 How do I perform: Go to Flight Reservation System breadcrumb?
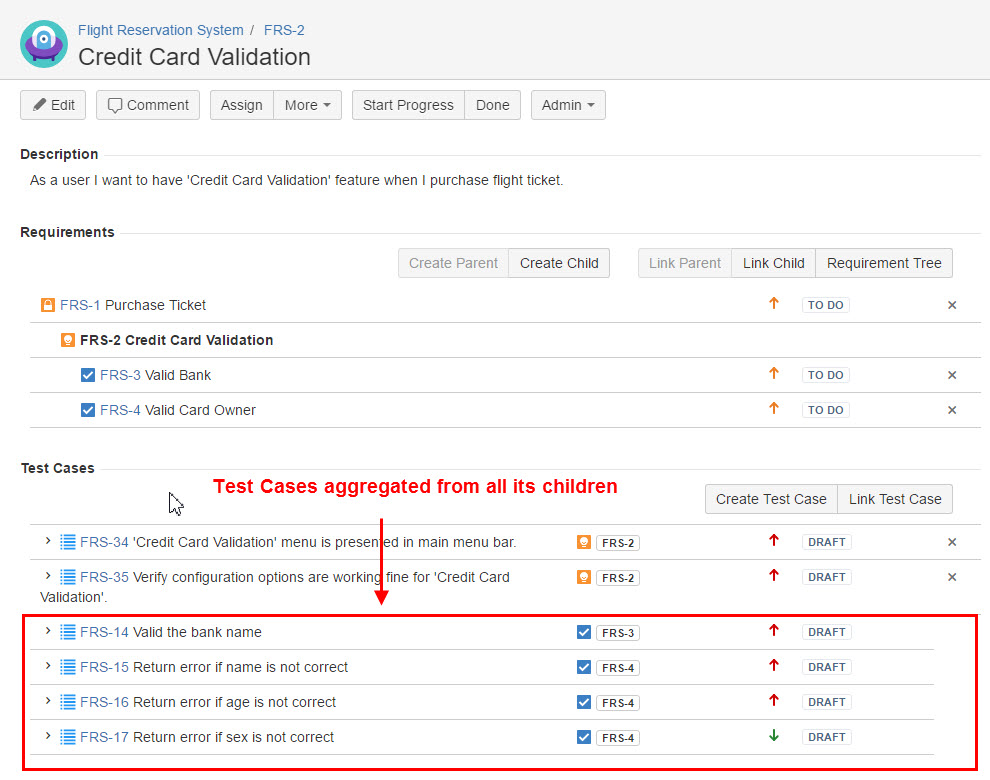coord(160,30)
